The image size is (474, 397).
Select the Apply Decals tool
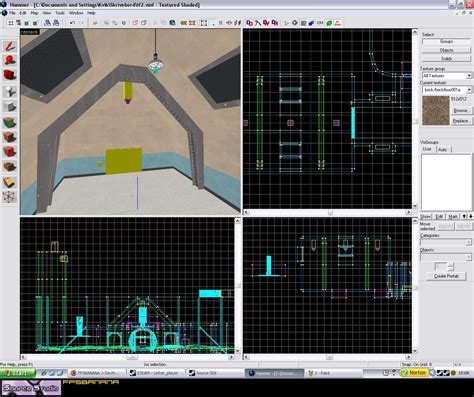click(10, 151)
